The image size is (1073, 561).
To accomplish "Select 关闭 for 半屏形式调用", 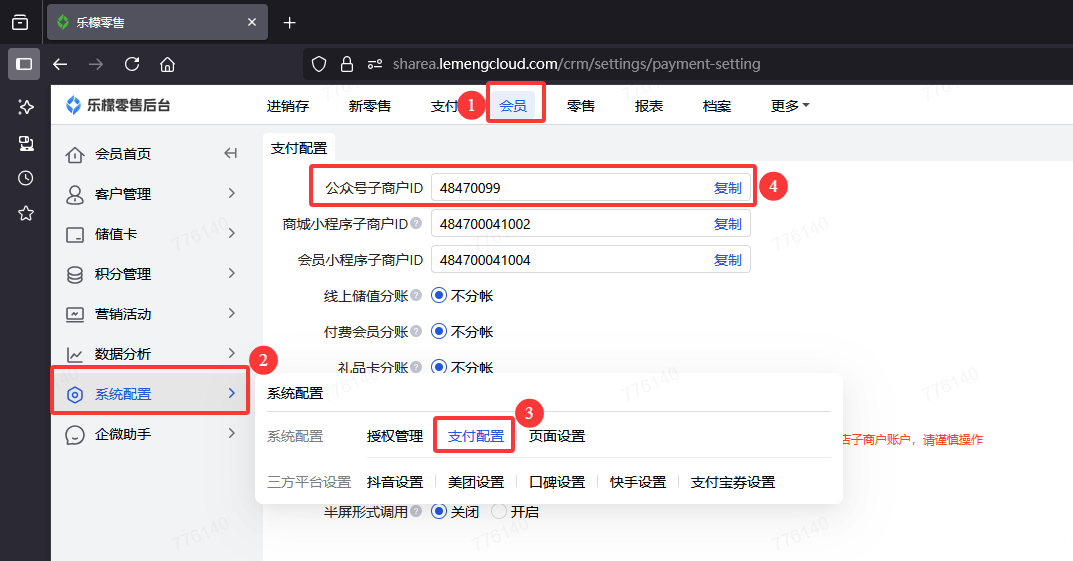I will (439, 512).
